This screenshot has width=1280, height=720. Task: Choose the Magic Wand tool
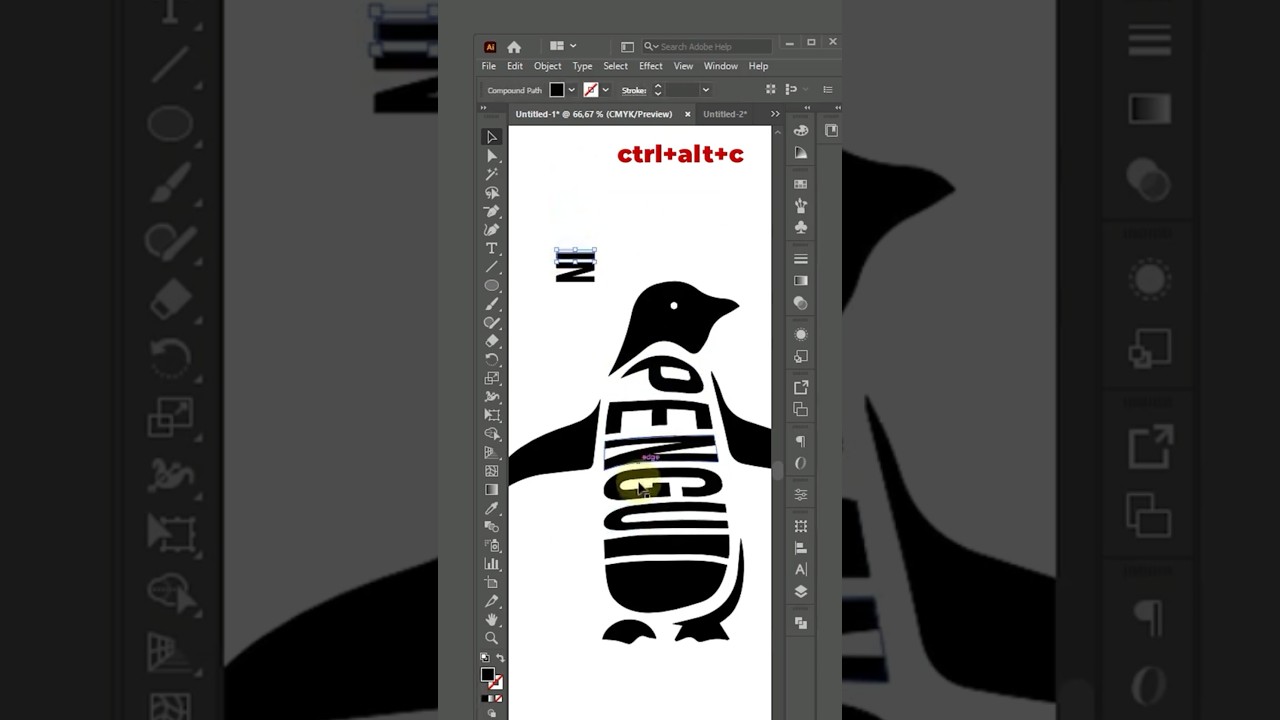492,174
